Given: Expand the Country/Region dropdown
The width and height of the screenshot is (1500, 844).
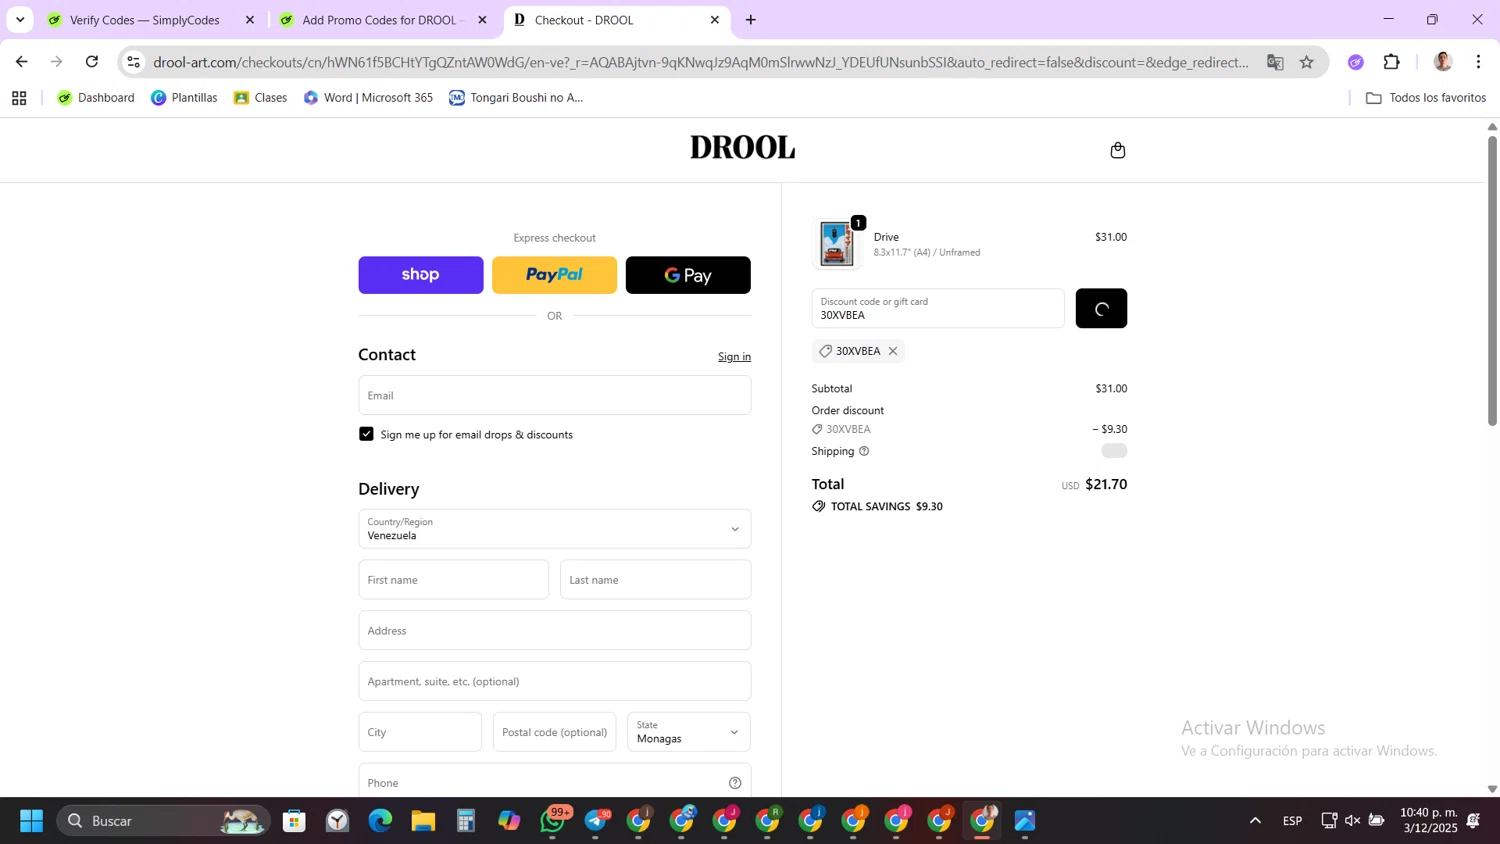Looking at the screenshot, I should (x=554, y=529).
